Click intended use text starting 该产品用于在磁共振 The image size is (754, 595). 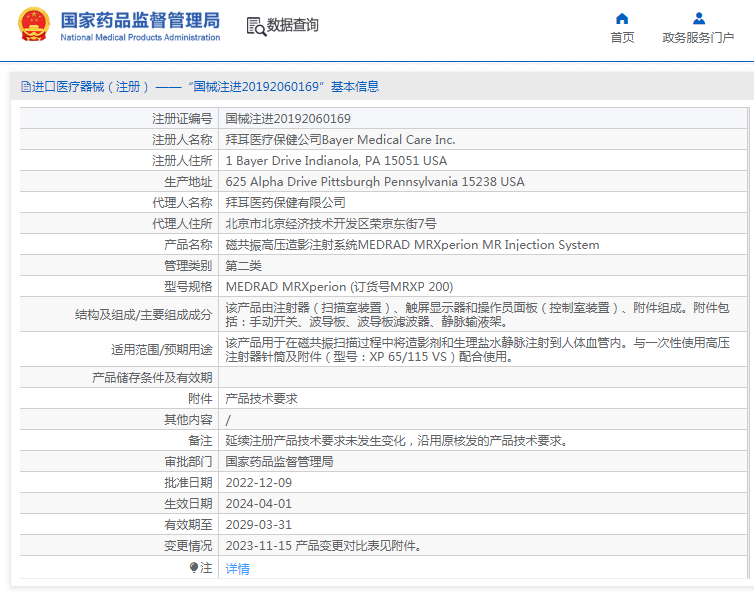[x=478, y=350]
